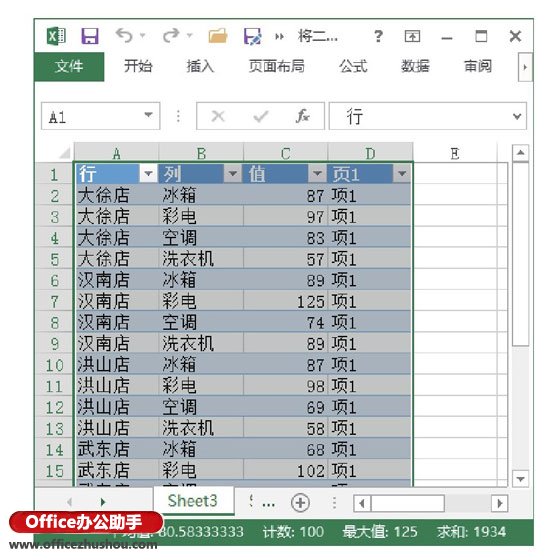
Task: Switch to the 页面布局 ribbon tab
Action: pyautogui.click(x=276, y=66)
